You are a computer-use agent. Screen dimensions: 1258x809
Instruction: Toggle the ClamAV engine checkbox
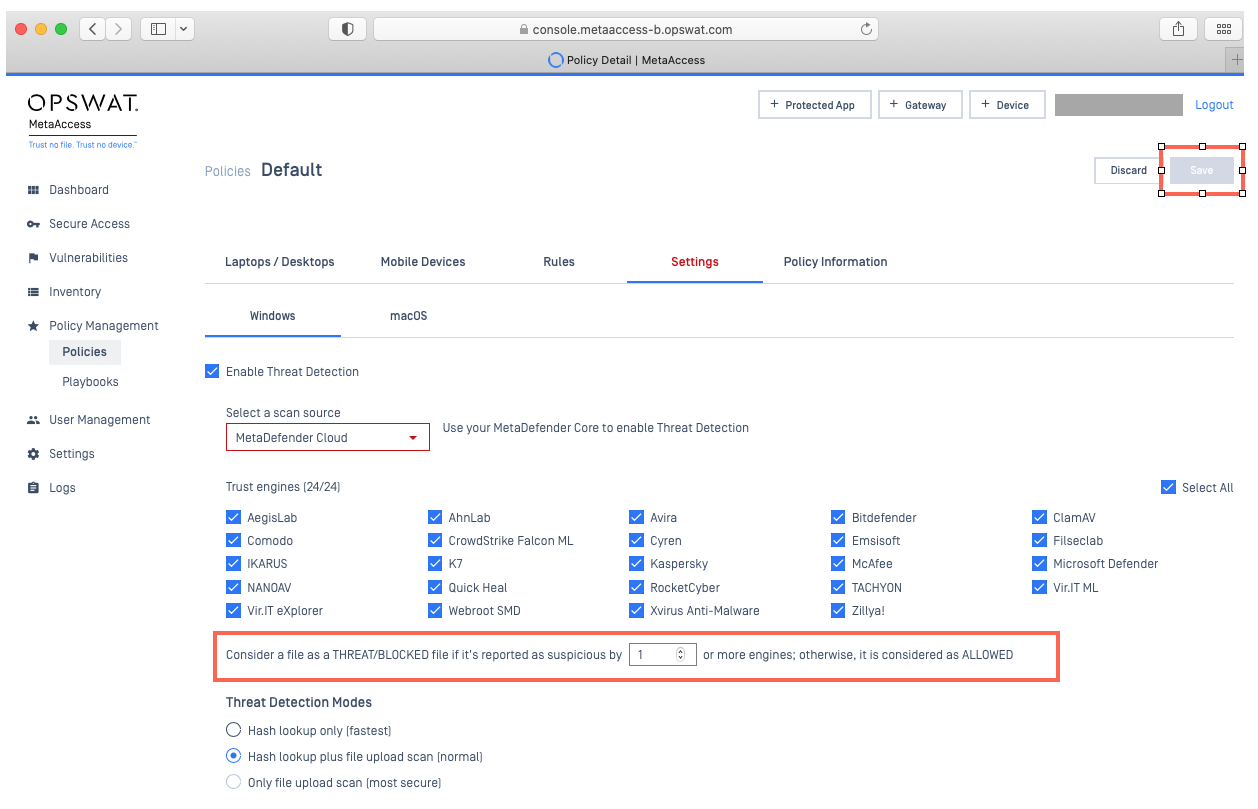coord(1039,518)
